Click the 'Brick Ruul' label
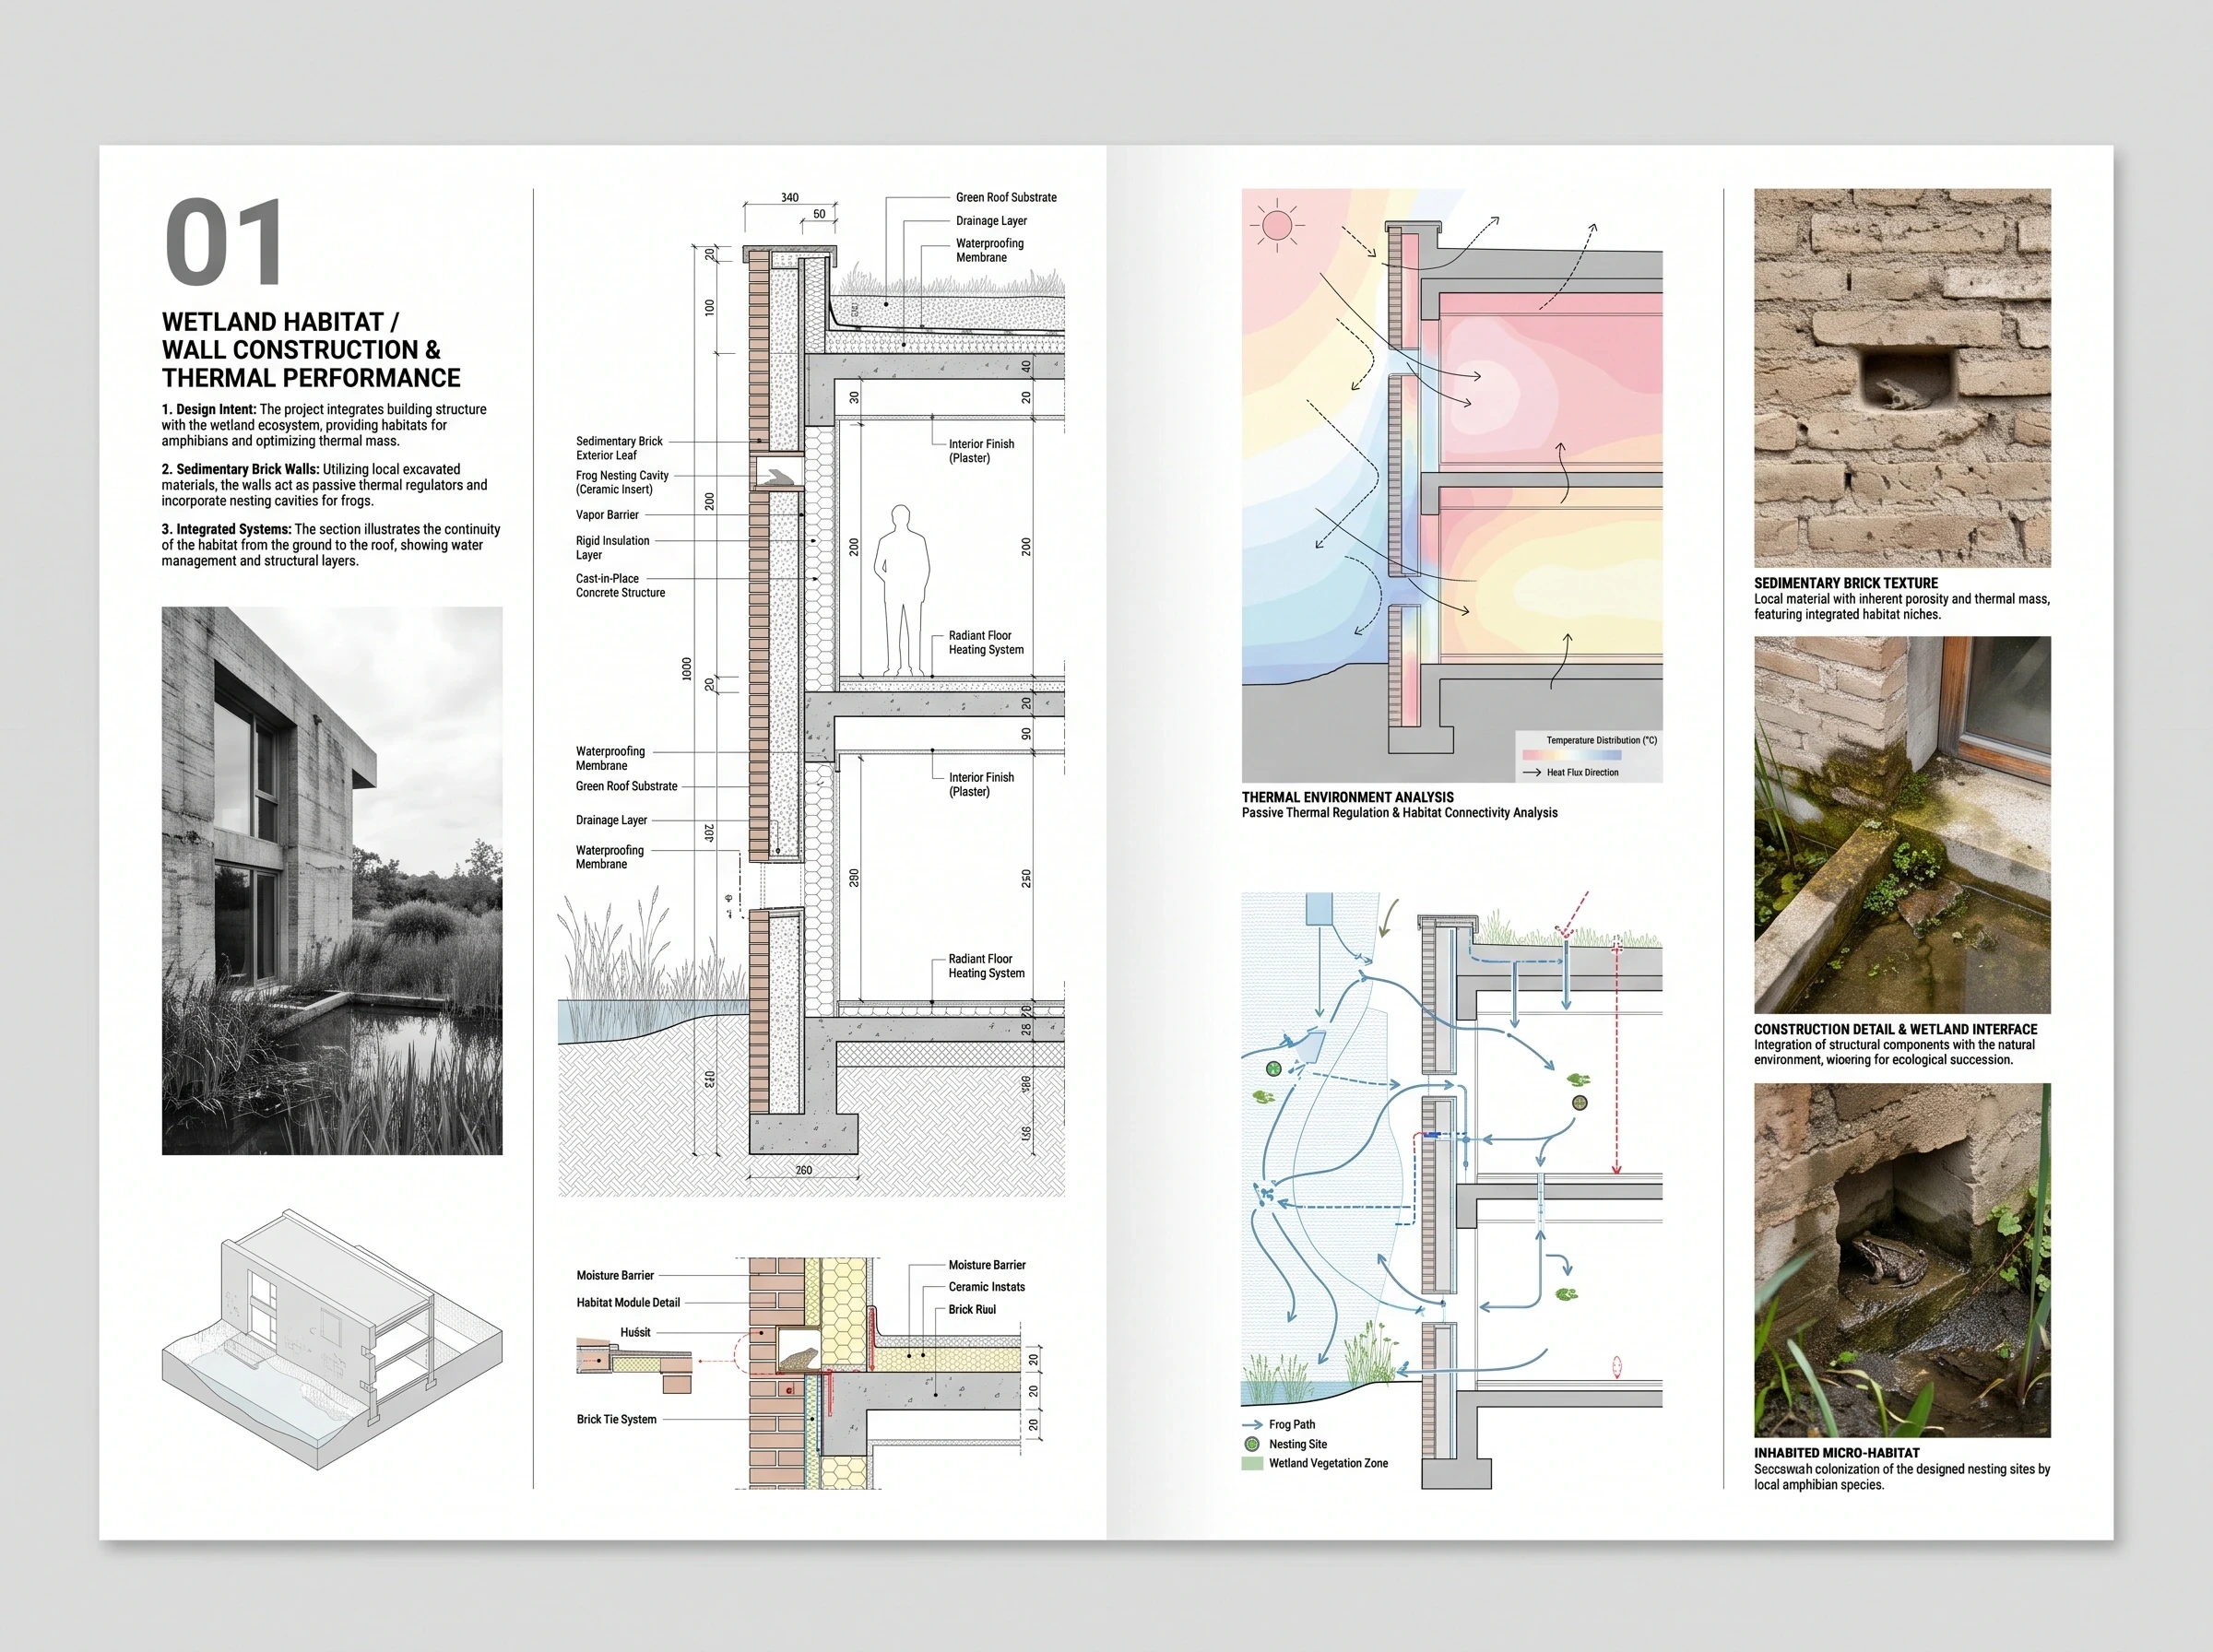Viewport: 2213px width, 1652px height. pos(972,1309)
